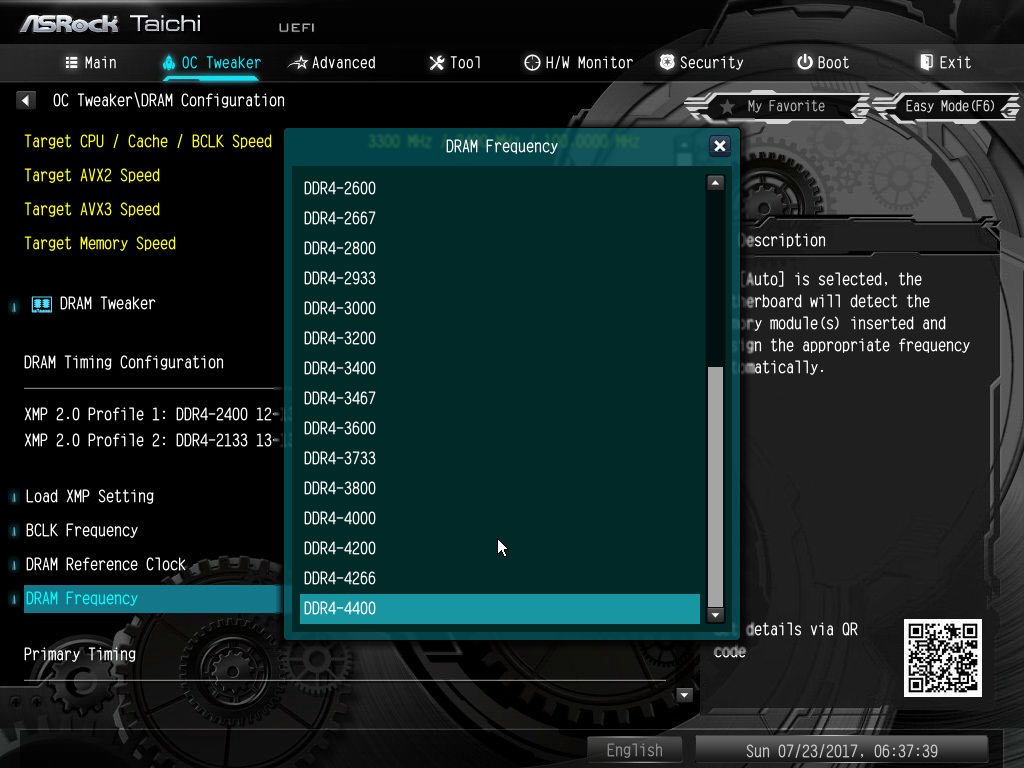
Task: Click the Advanced star icon
Action: (x=298, y=63)
